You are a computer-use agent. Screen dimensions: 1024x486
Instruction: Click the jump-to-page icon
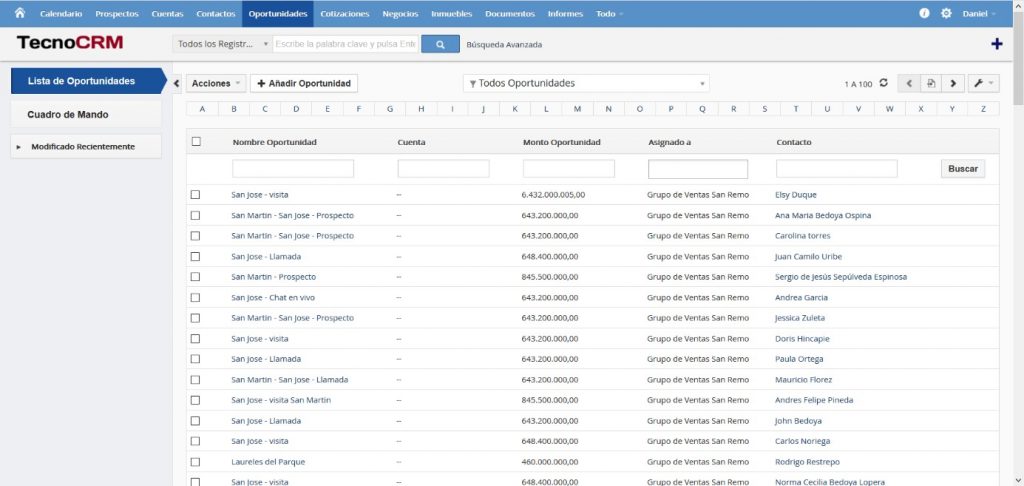[x=931, y=83]
